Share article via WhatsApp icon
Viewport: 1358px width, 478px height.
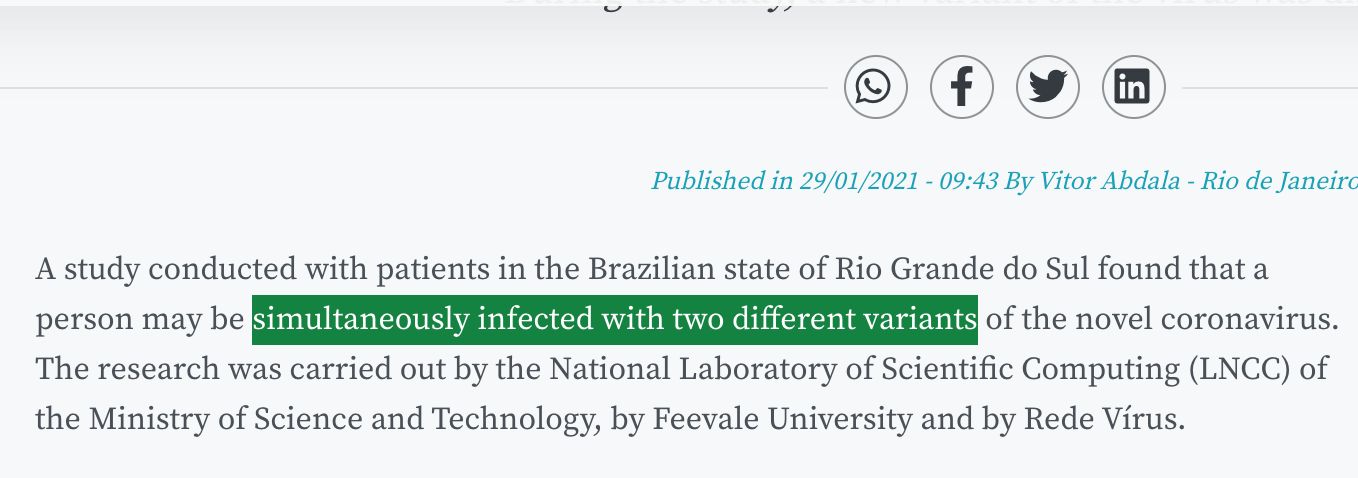coord(875,88)
